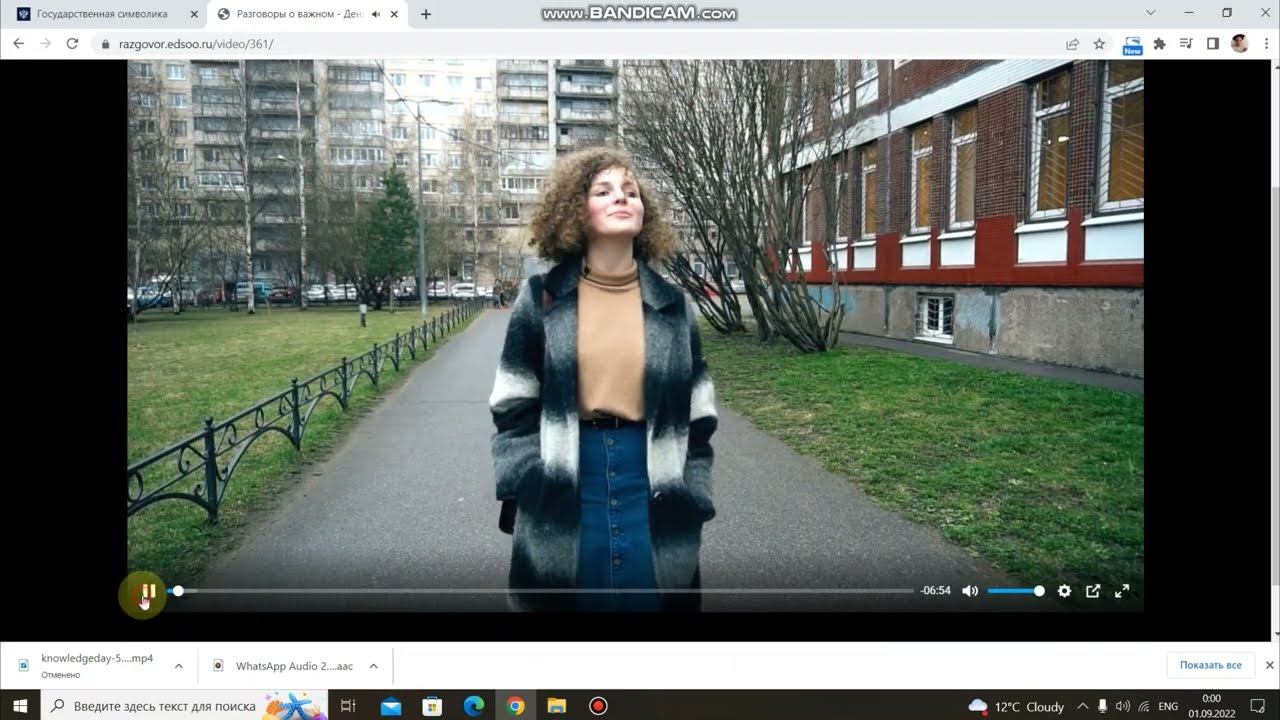Open Task View from taskbar
Screen dimensions: 1280x720
tap(348, 706)
